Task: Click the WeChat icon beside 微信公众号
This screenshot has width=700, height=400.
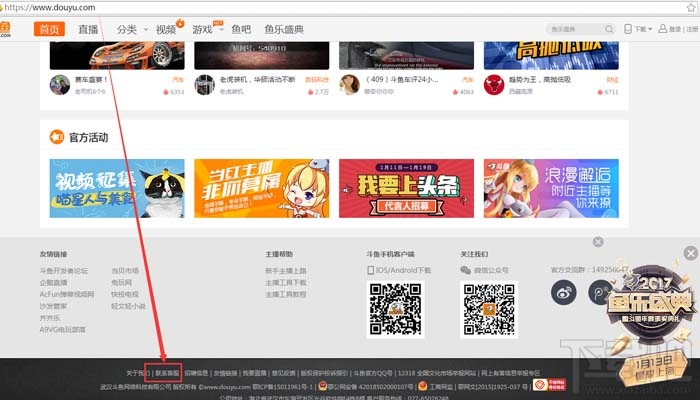Action: (x=465, y=270)
